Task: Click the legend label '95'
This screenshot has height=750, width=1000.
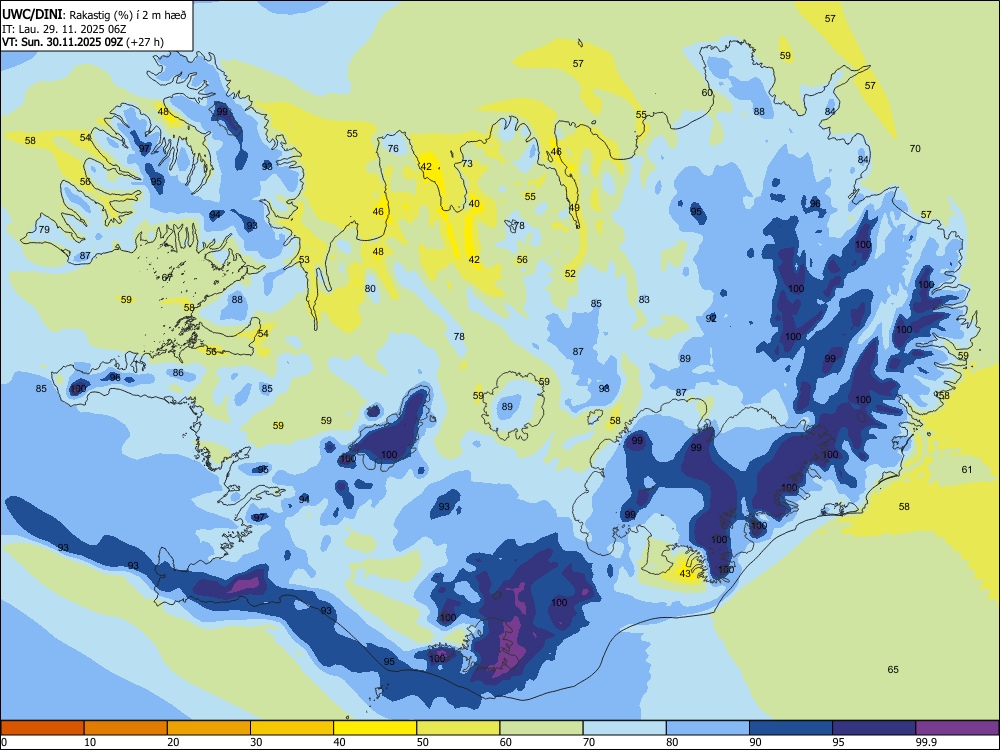Action: [838, 742]
